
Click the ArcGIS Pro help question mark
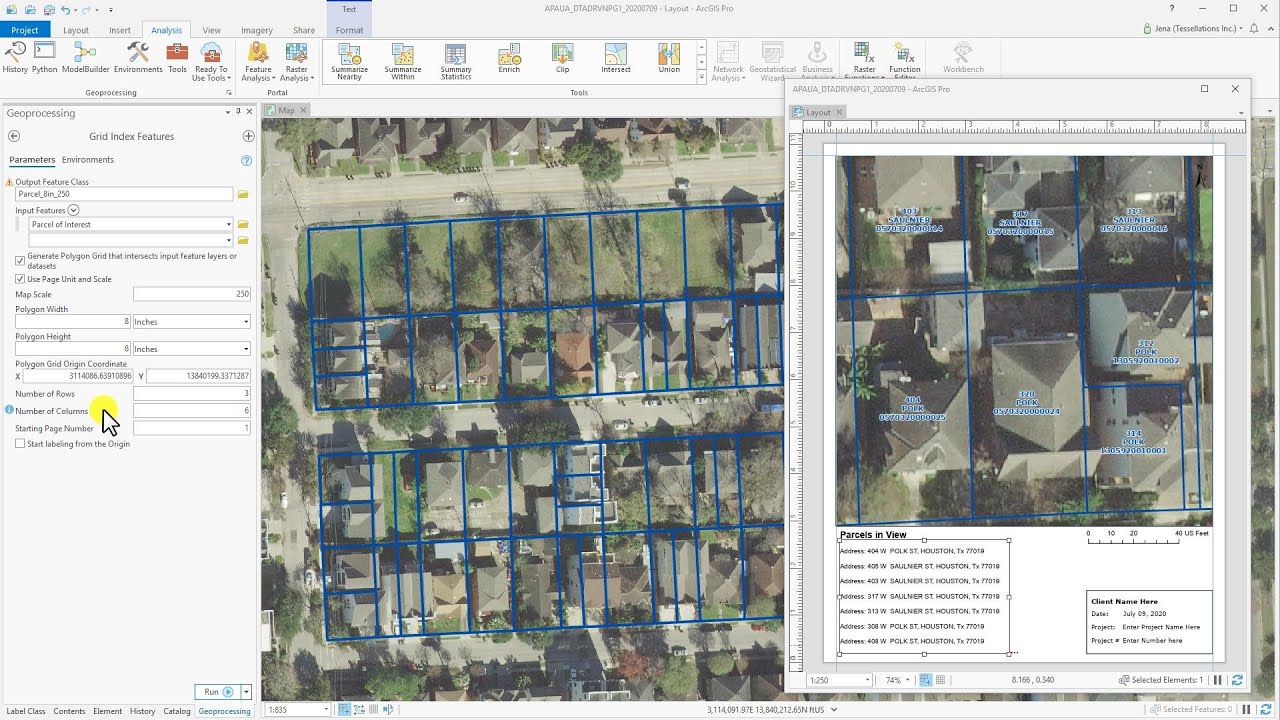click(x=1172, y=9)
